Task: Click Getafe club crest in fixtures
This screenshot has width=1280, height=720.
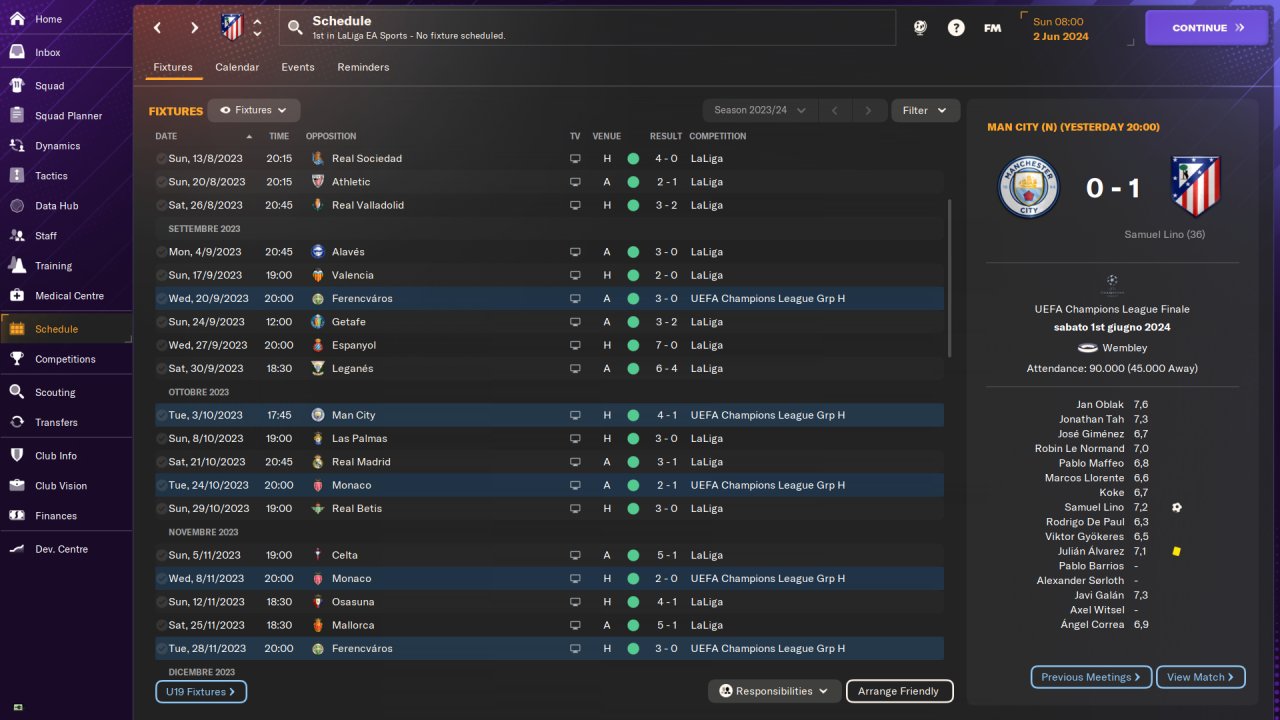Action: click(317, 322)
